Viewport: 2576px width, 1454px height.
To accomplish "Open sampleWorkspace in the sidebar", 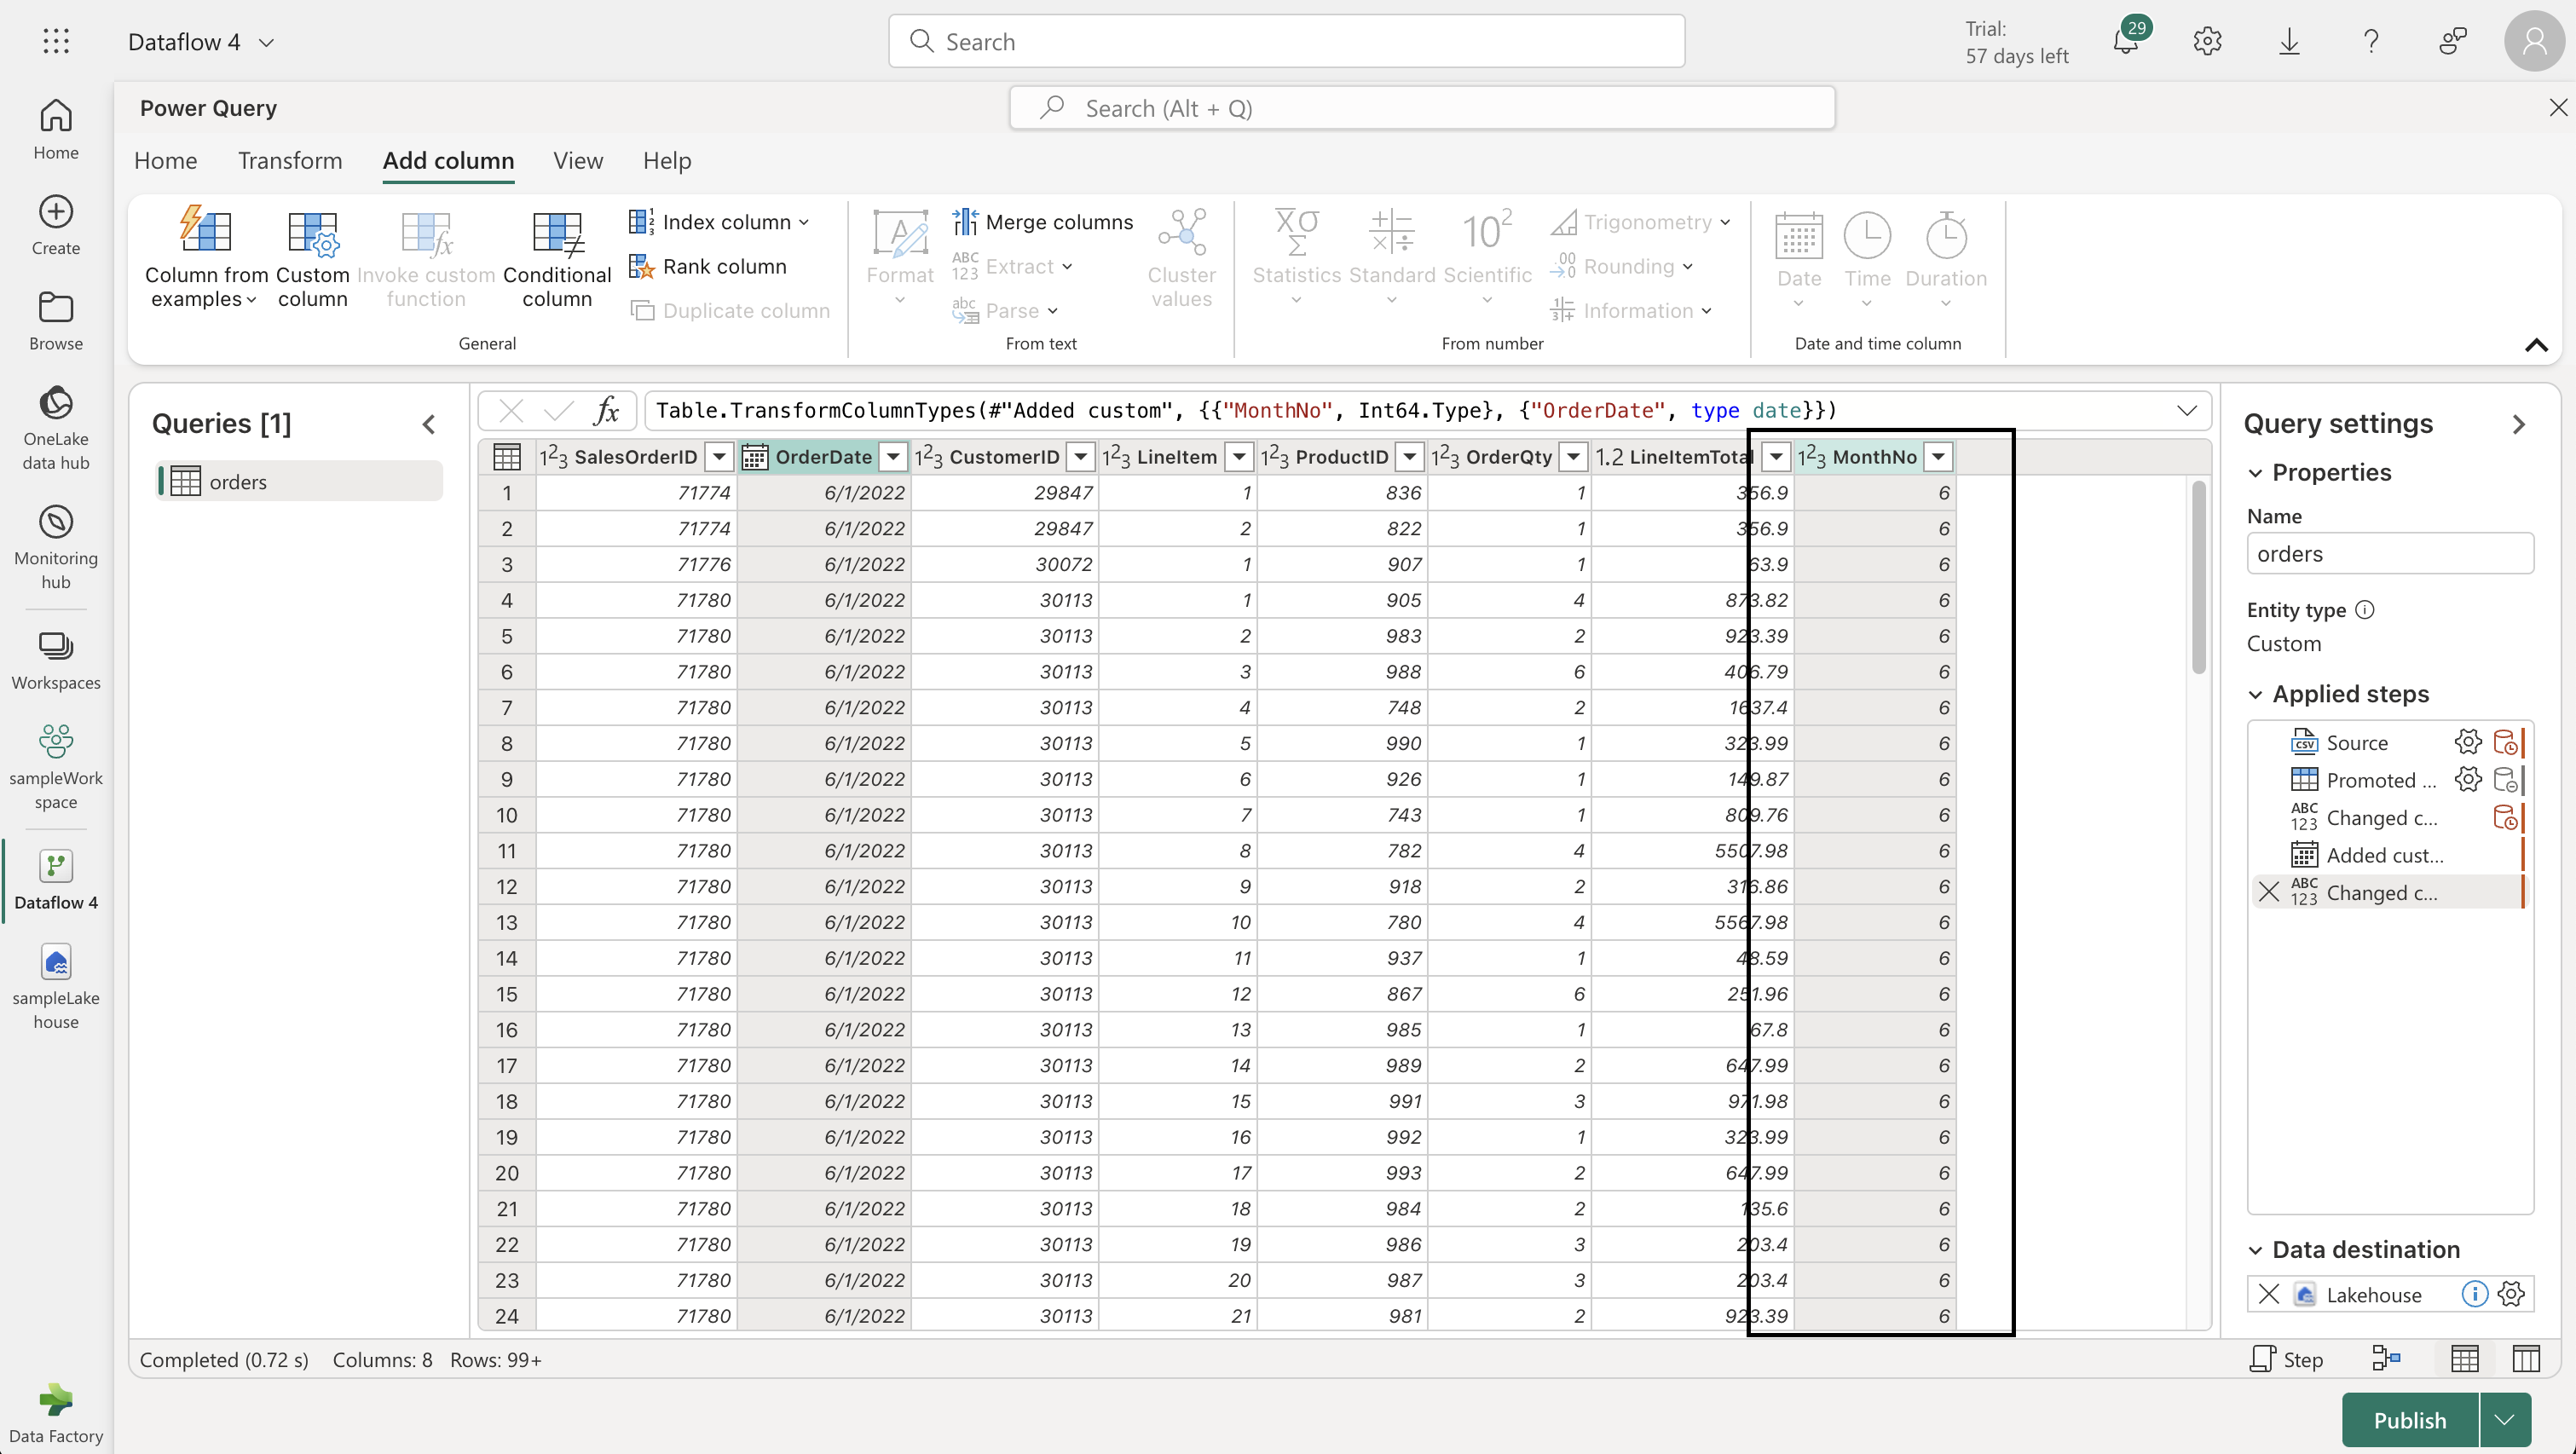I will 56,767.
